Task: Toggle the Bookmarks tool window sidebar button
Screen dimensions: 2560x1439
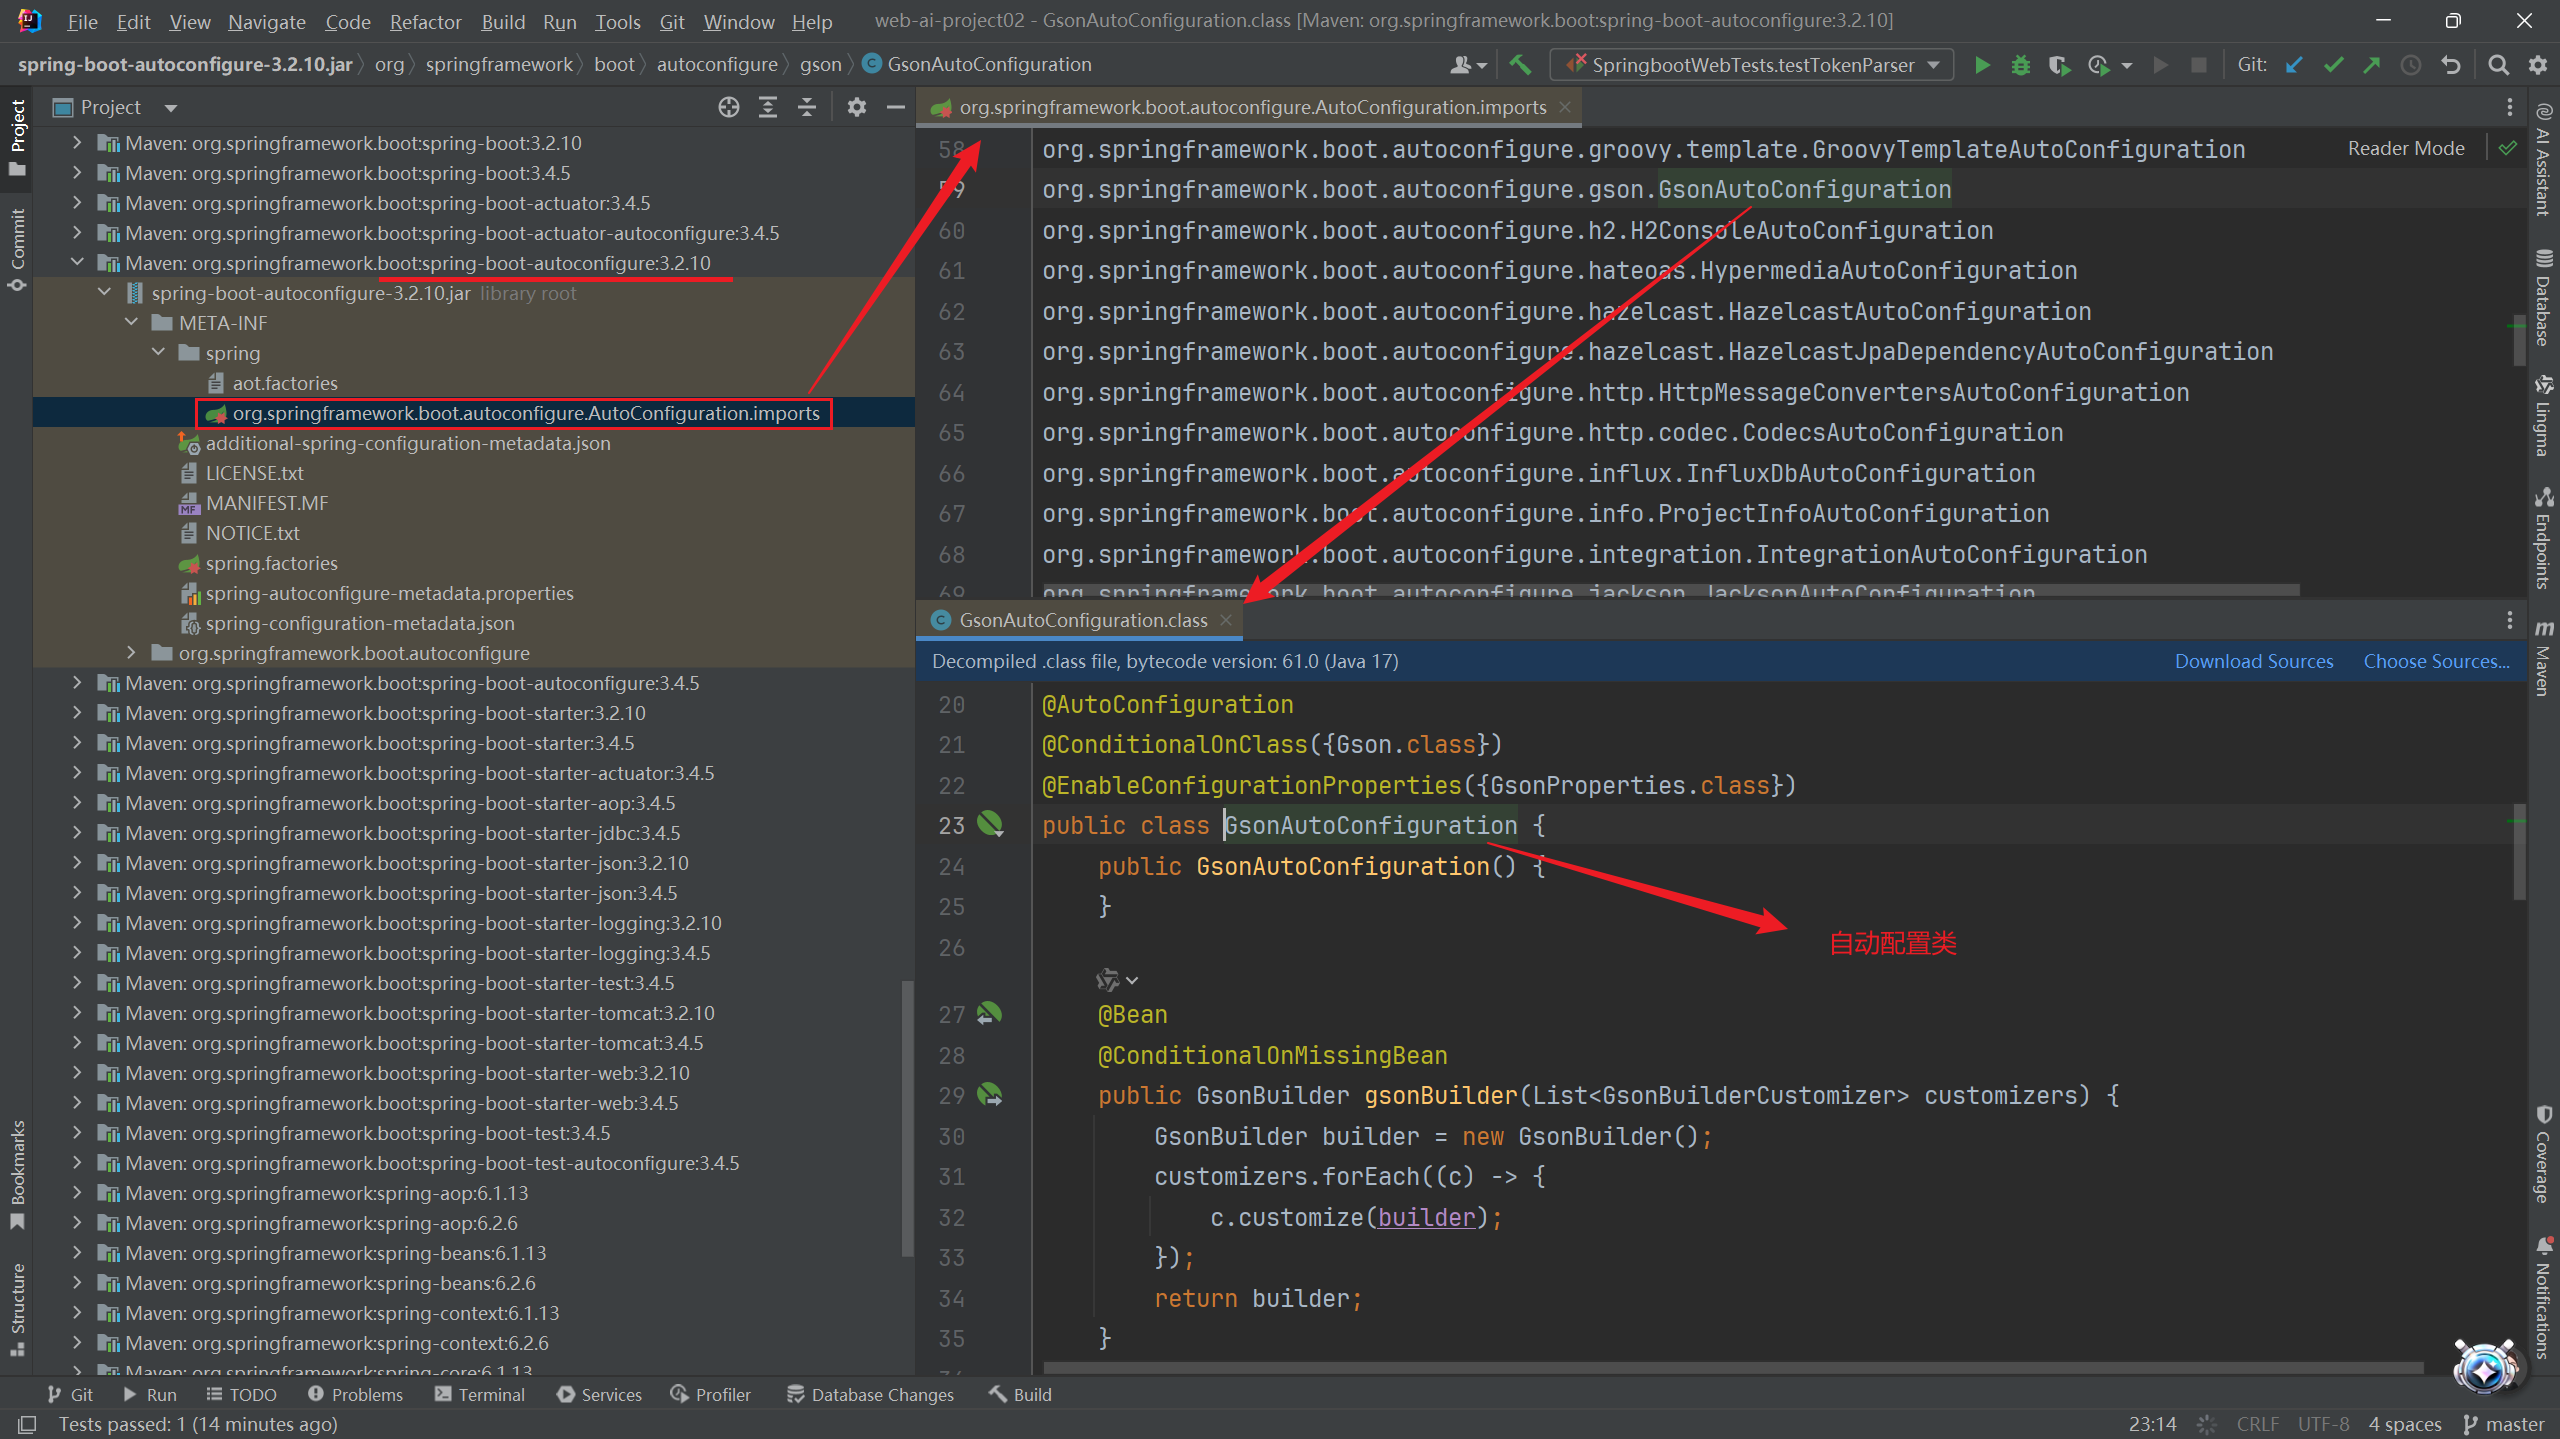Action: 17,1172
